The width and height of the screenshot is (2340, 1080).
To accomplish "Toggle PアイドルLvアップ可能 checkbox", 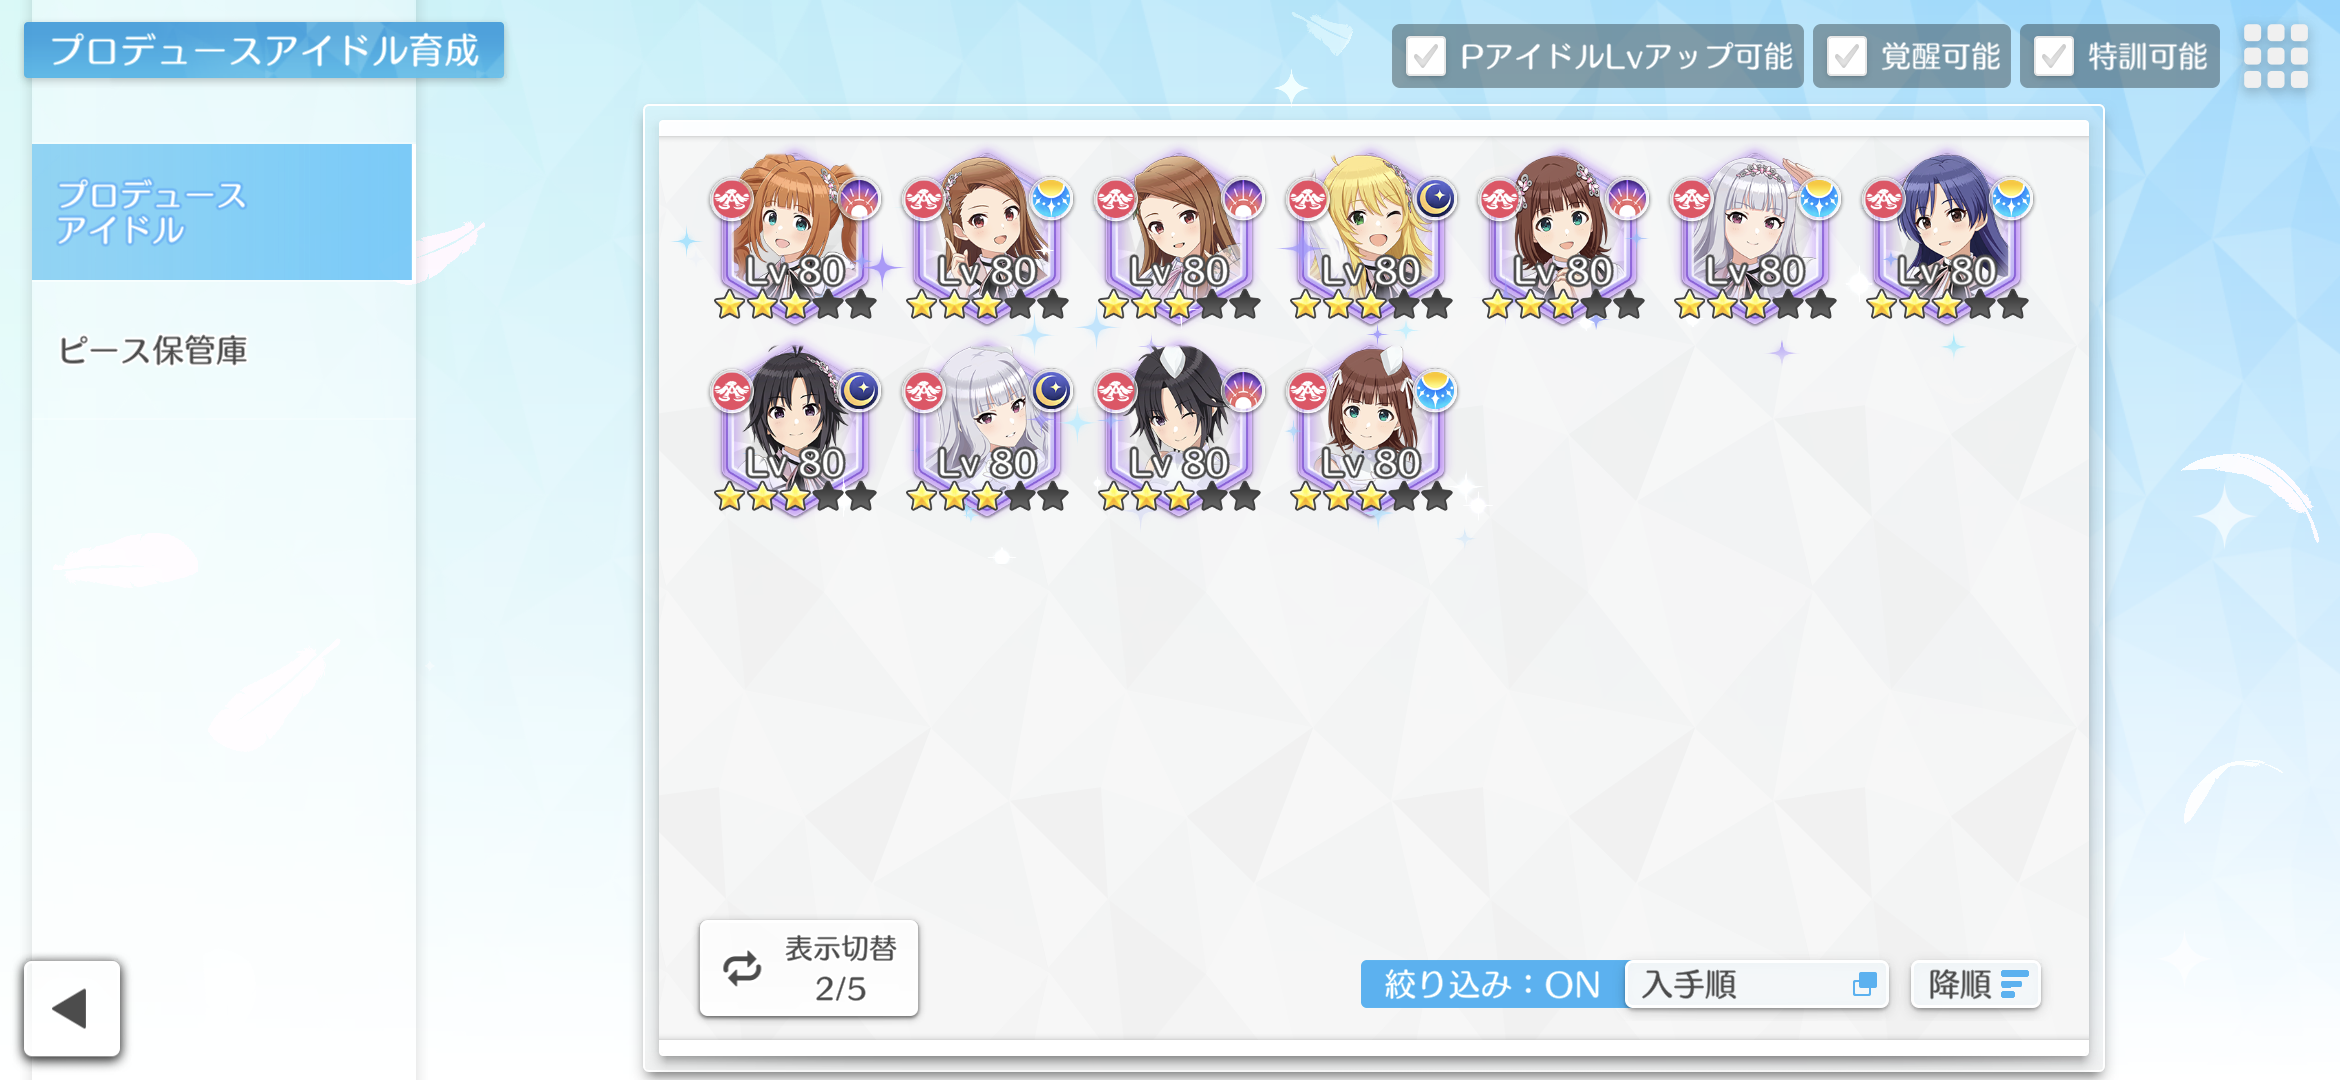I will [x=1425, y=56].
